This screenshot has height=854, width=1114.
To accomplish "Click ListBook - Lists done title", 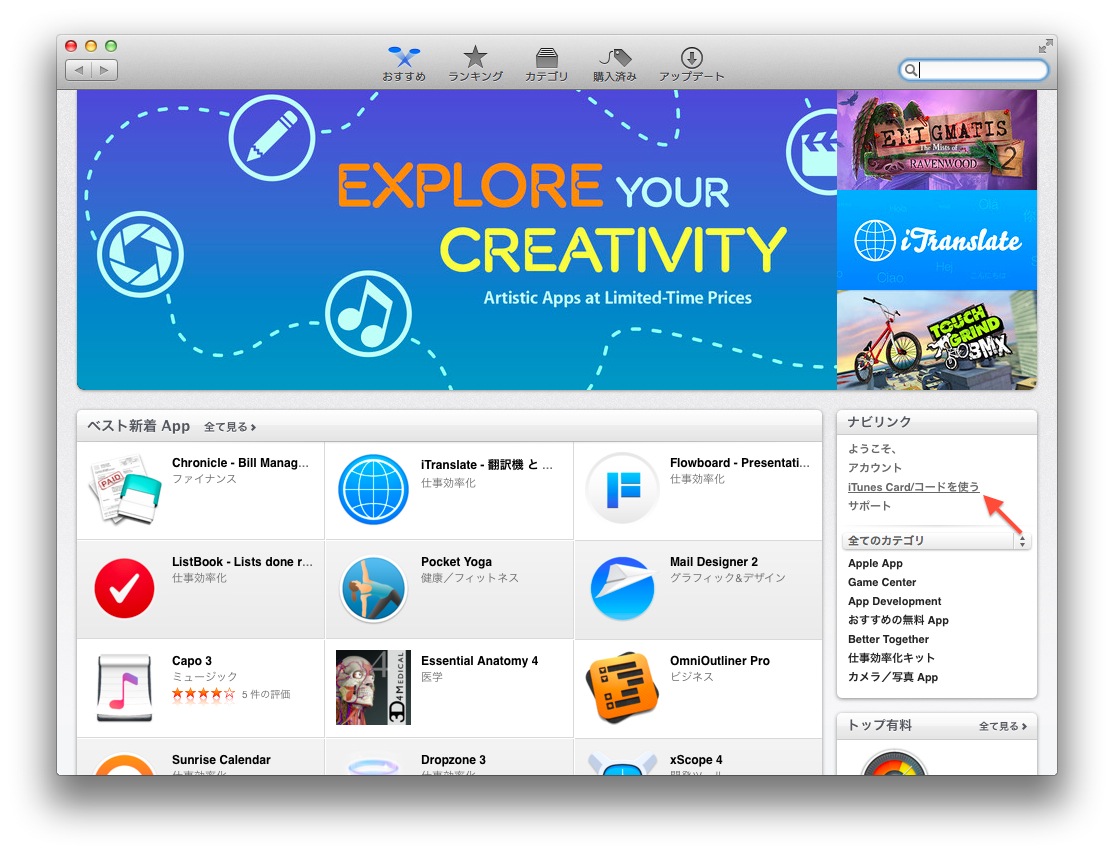I will click(242, 562).
